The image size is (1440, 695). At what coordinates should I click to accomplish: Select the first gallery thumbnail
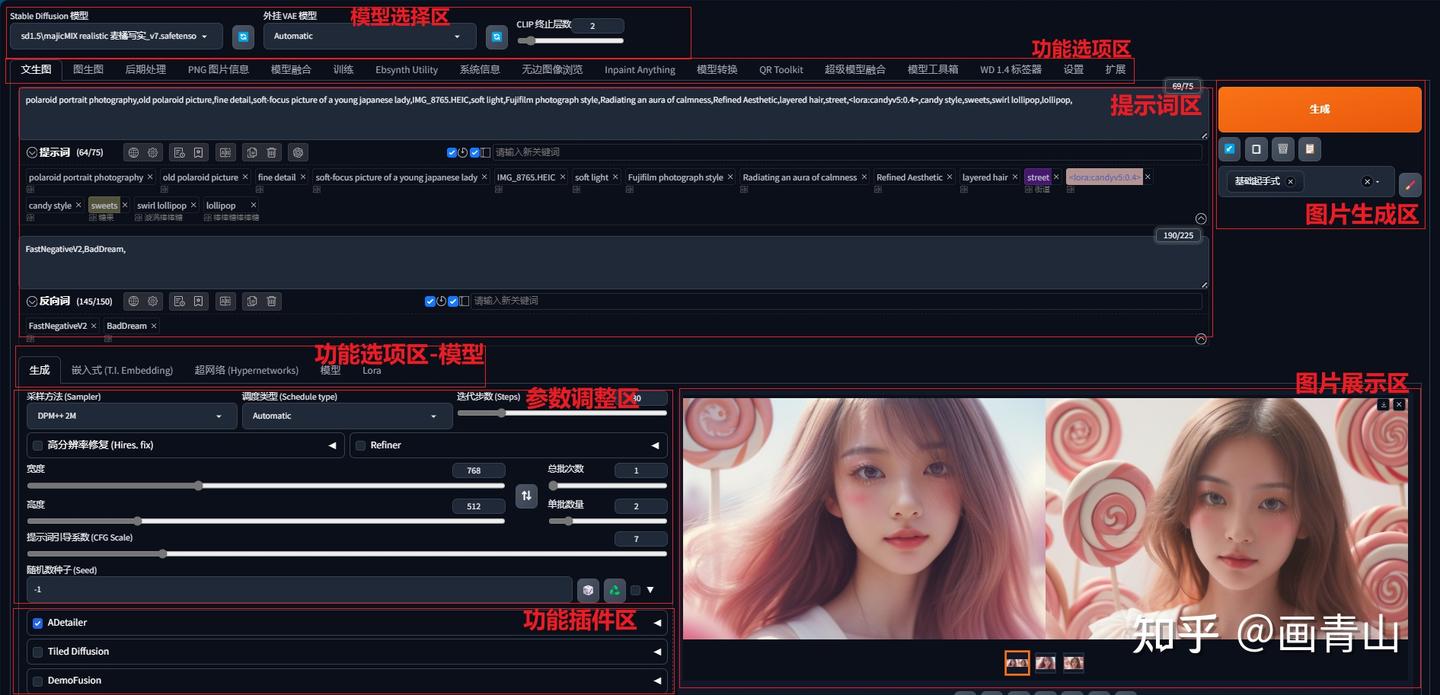point(1017,662)
